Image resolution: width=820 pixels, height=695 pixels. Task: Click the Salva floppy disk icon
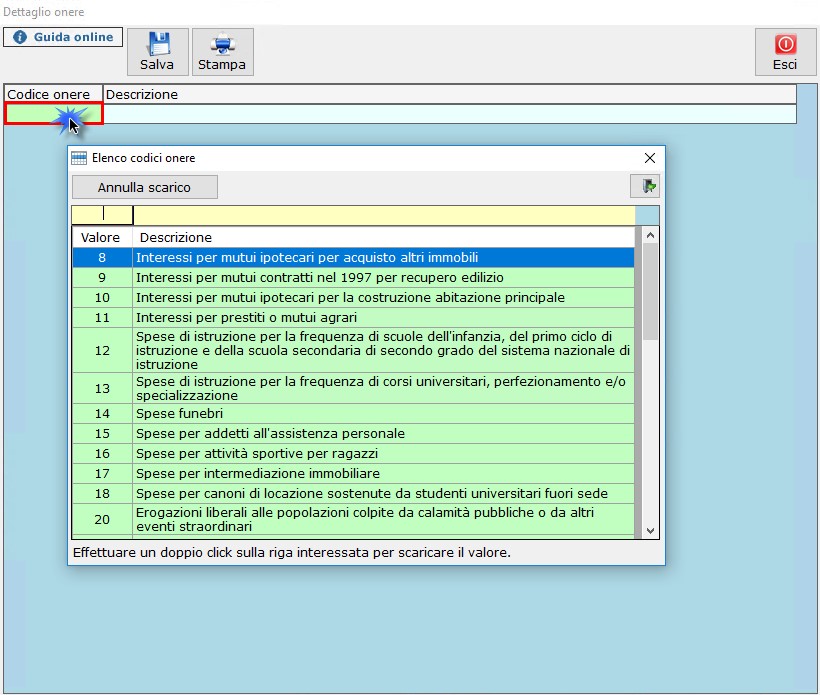pyautogui.click(x=157, y=45)
